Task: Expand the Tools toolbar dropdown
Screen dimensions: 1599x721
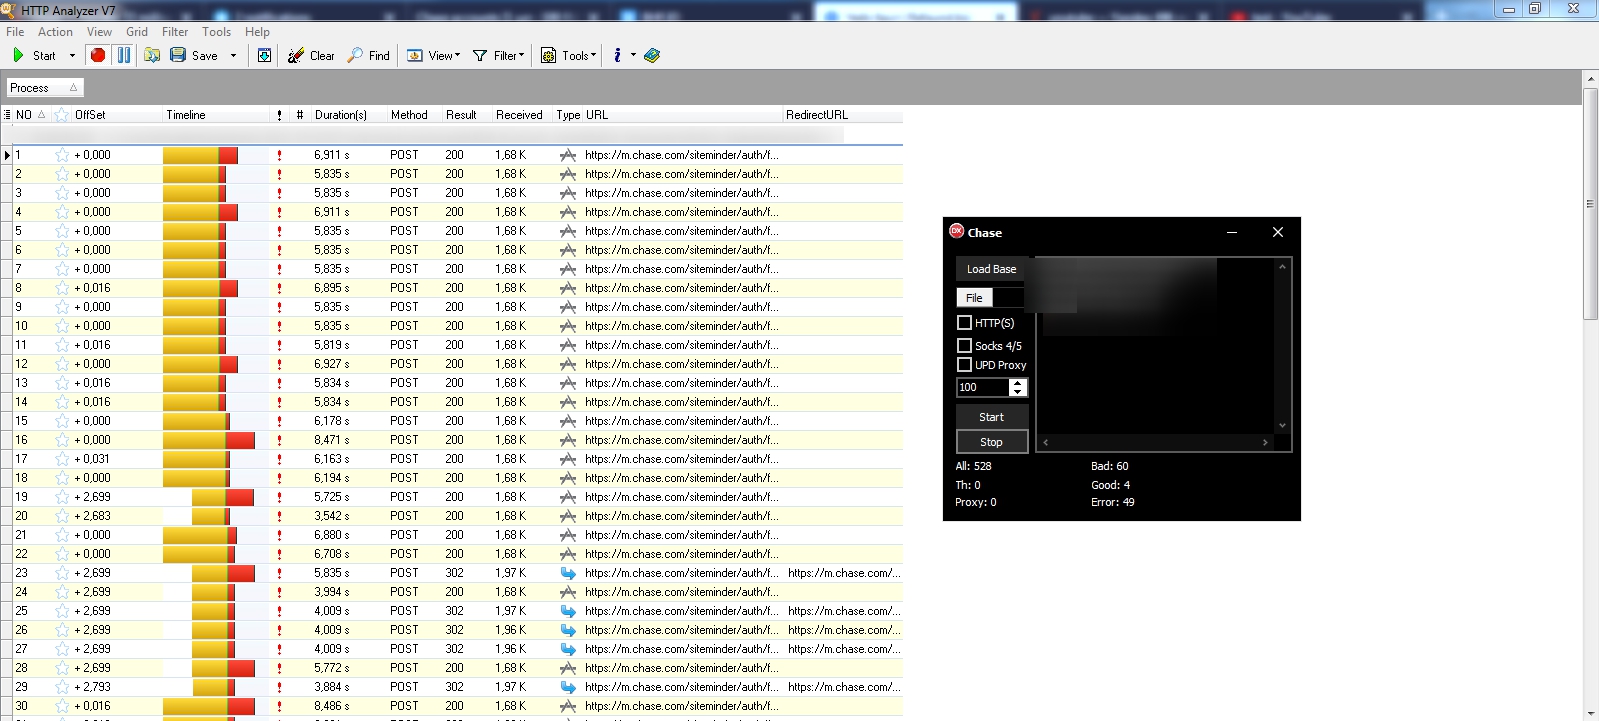Action: click(593, 56)
